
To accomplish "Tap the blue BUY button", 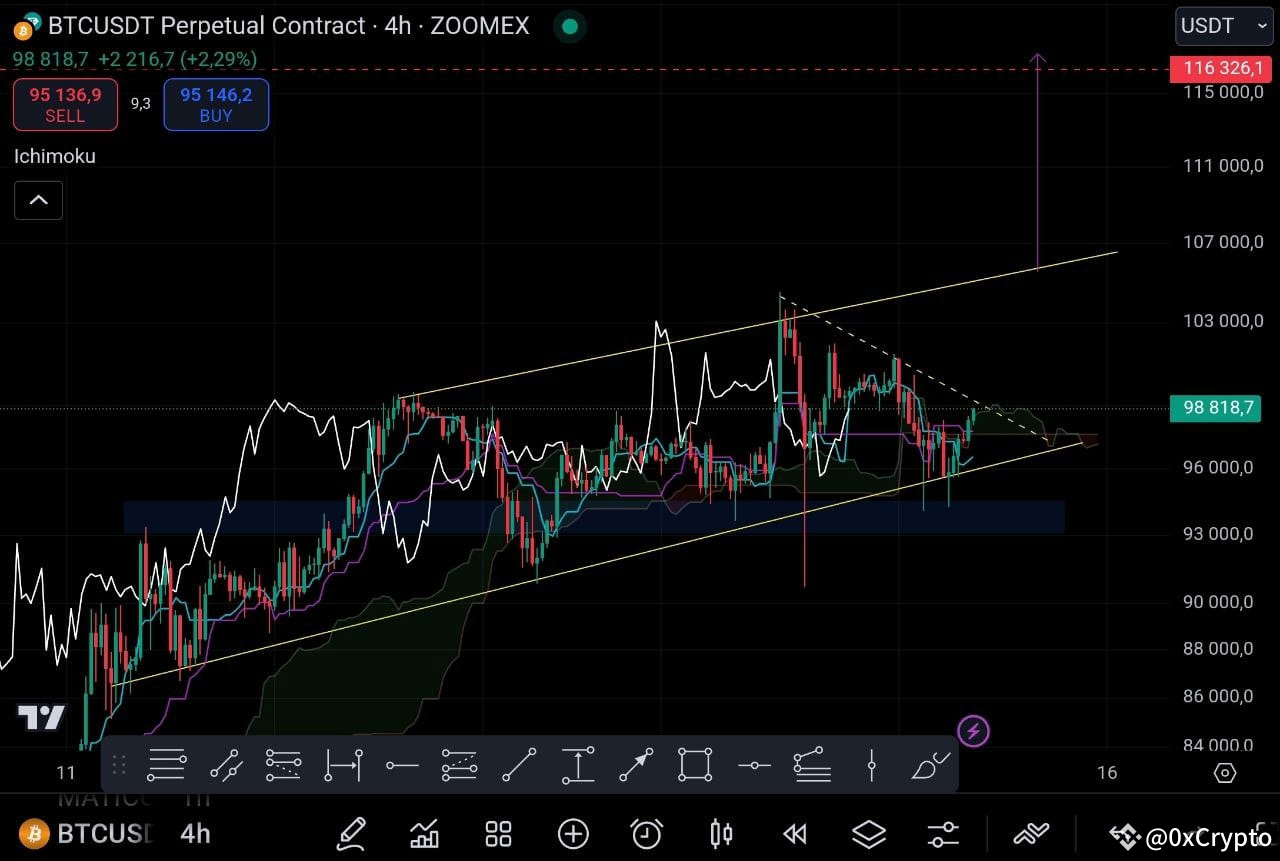I will pyautogui.click(x=216, y=104).
